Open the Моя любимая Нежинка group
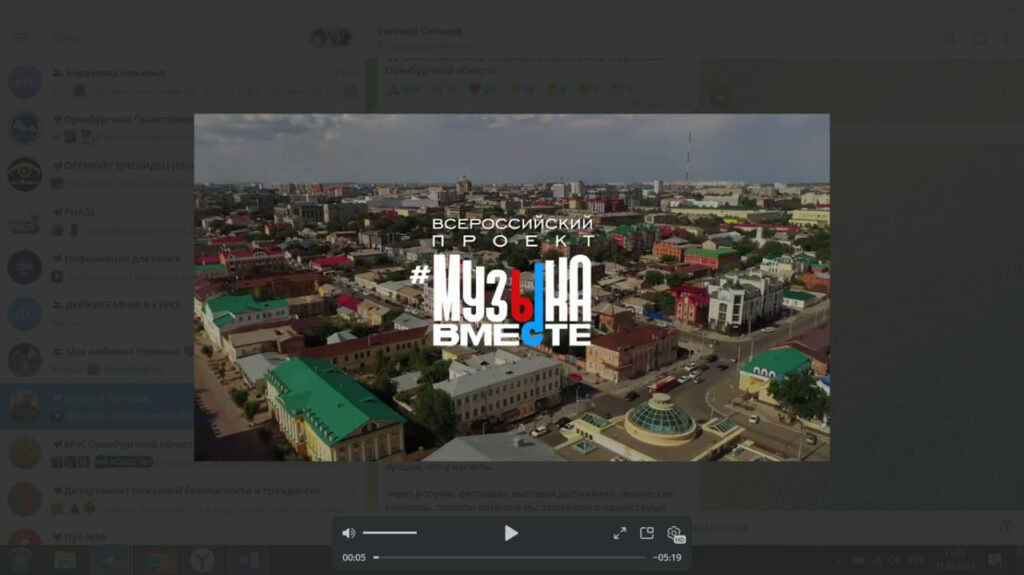Screen dimensions: 1024x575 tap(98, 360)
